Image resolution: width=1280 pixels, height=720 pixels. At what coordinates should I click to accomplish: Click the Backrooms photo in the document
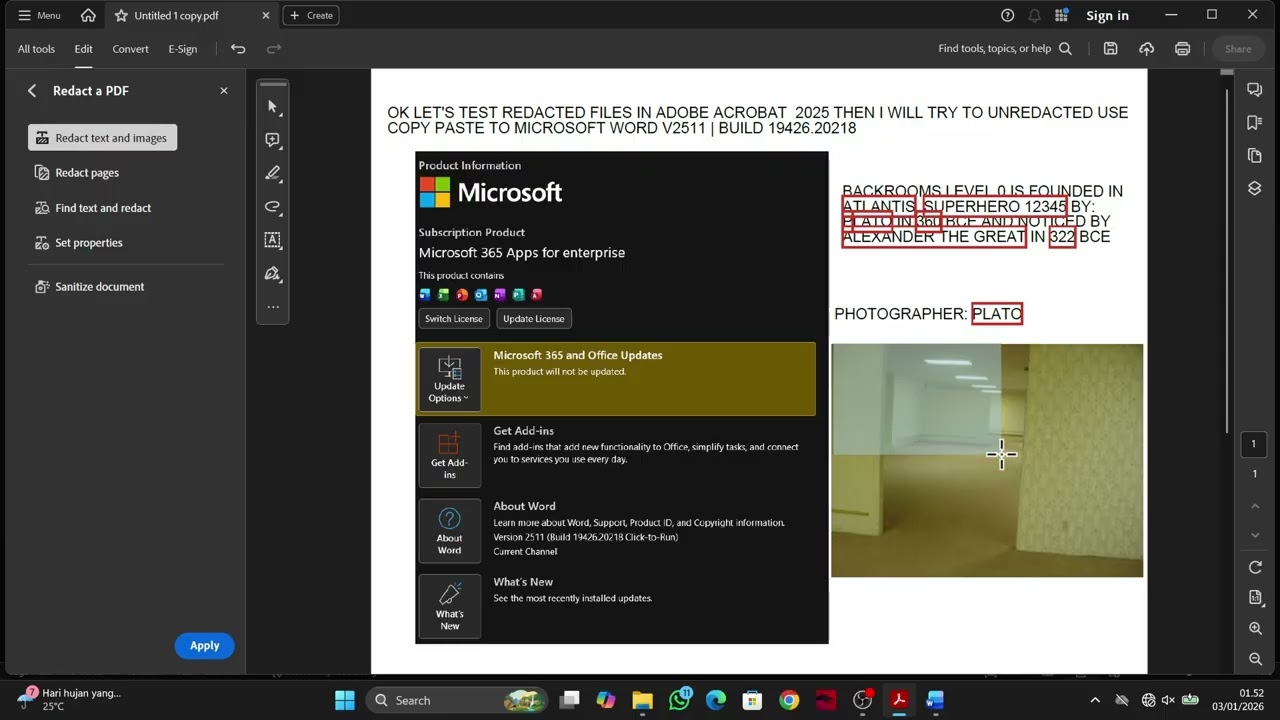[x=987, y=461]
